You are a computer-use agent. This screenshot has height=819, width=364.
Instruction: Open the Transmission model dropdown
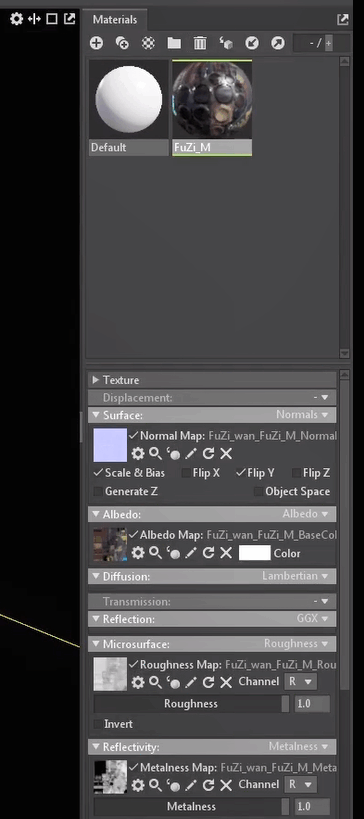tap(321, 601)
